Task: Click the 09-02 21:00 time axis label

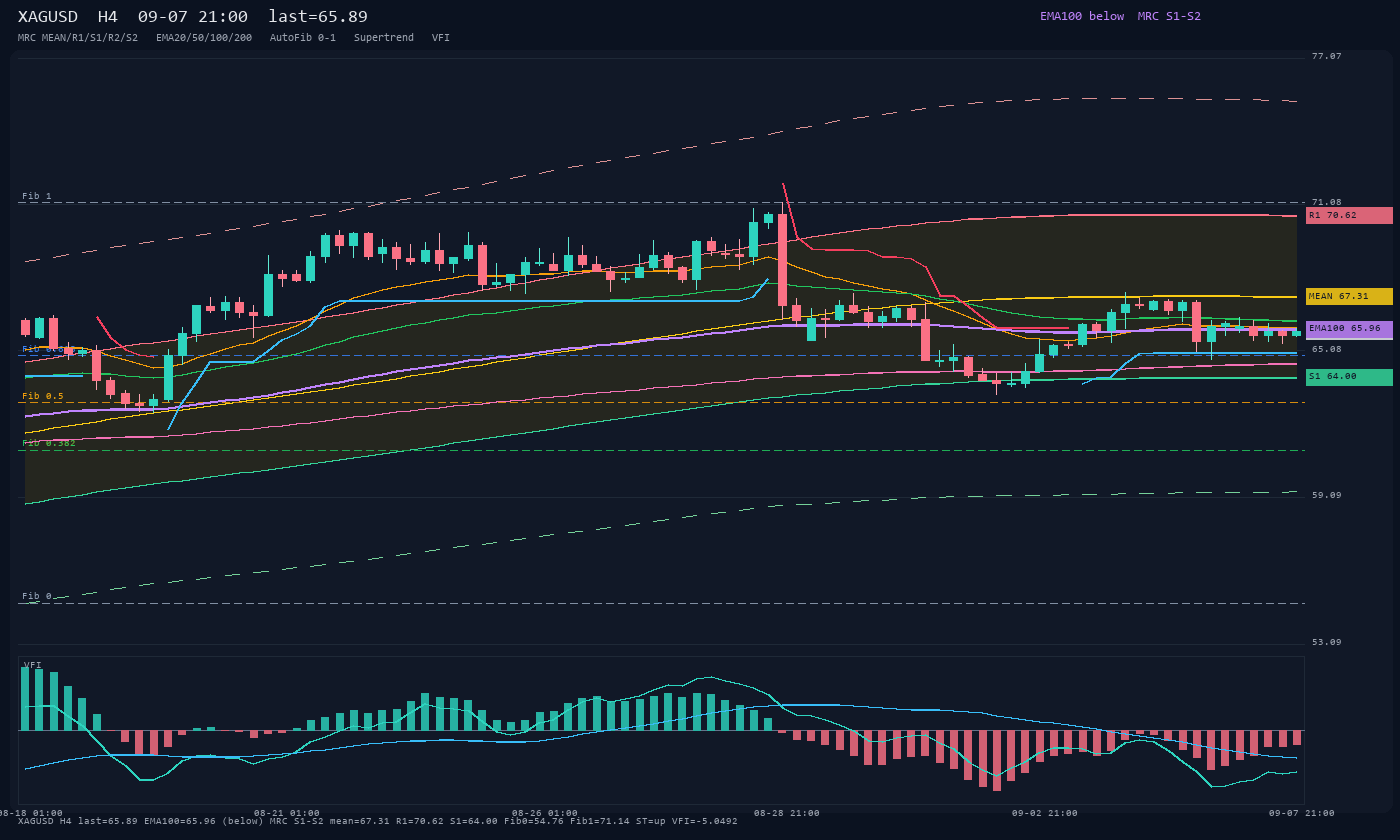Action: (1045, 813)
